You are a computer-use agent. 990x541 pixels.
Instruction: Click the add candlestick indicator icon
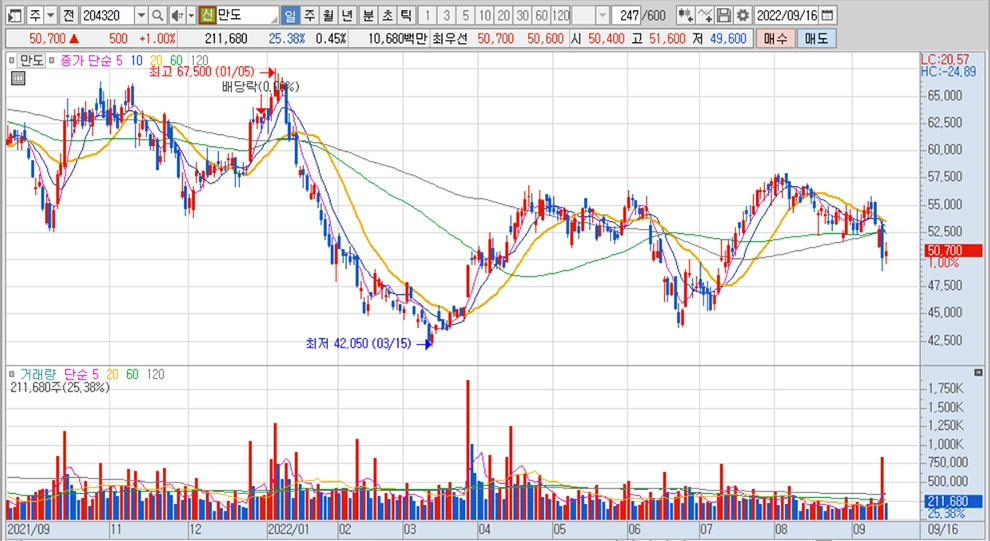coord(685,16)
